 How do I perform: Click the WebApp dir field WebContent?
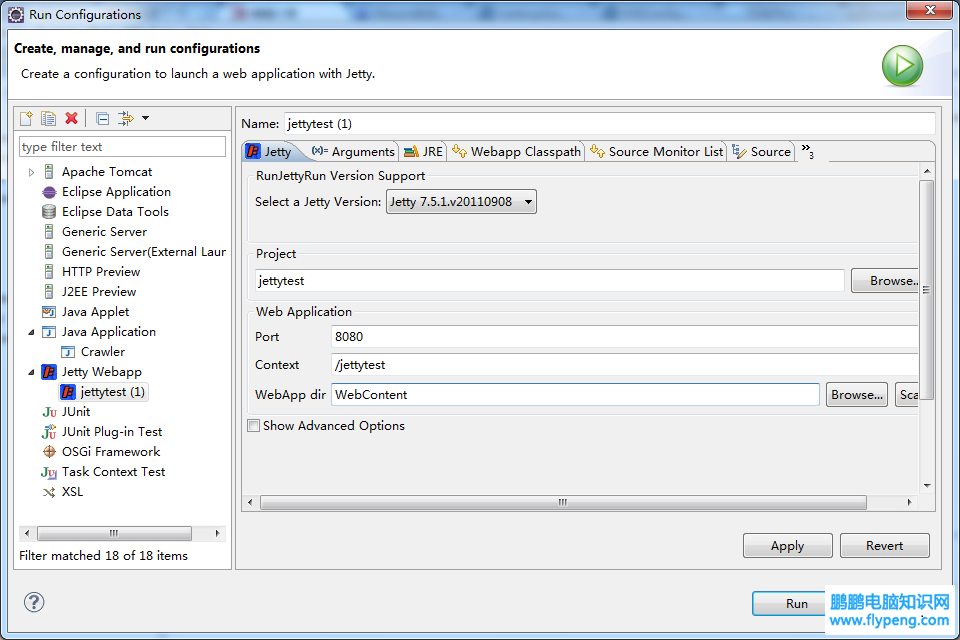click(576, 394)
